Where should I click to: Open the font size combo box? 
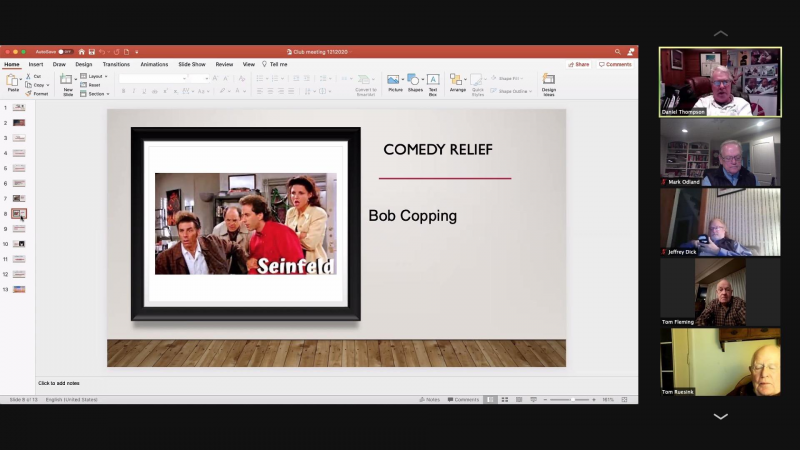point(198,79)
